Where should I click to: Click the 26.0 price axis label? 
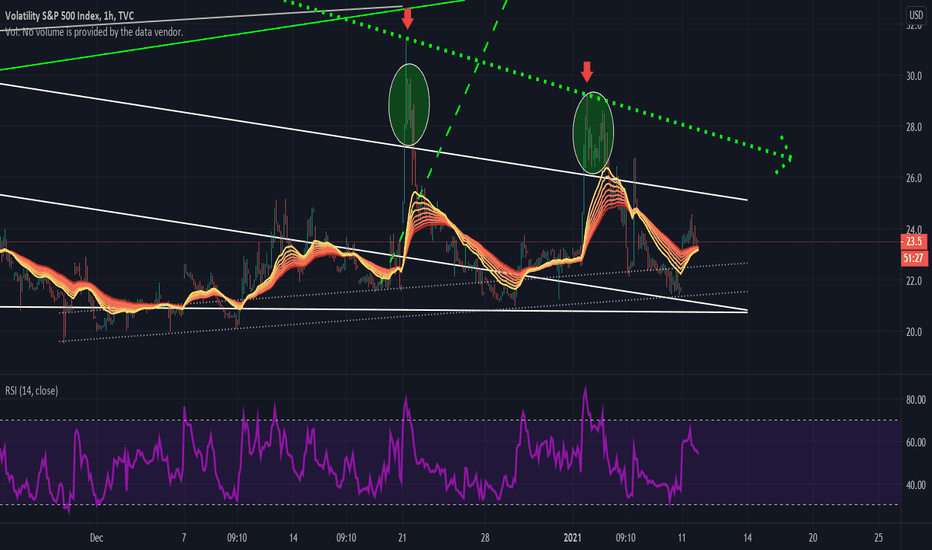coord(914,178)
